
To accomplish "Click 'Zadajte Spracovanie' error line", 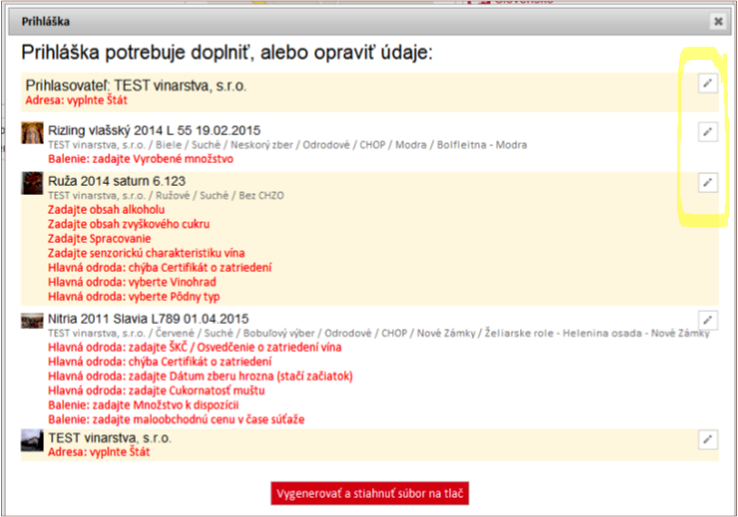I will coord(99,239).
